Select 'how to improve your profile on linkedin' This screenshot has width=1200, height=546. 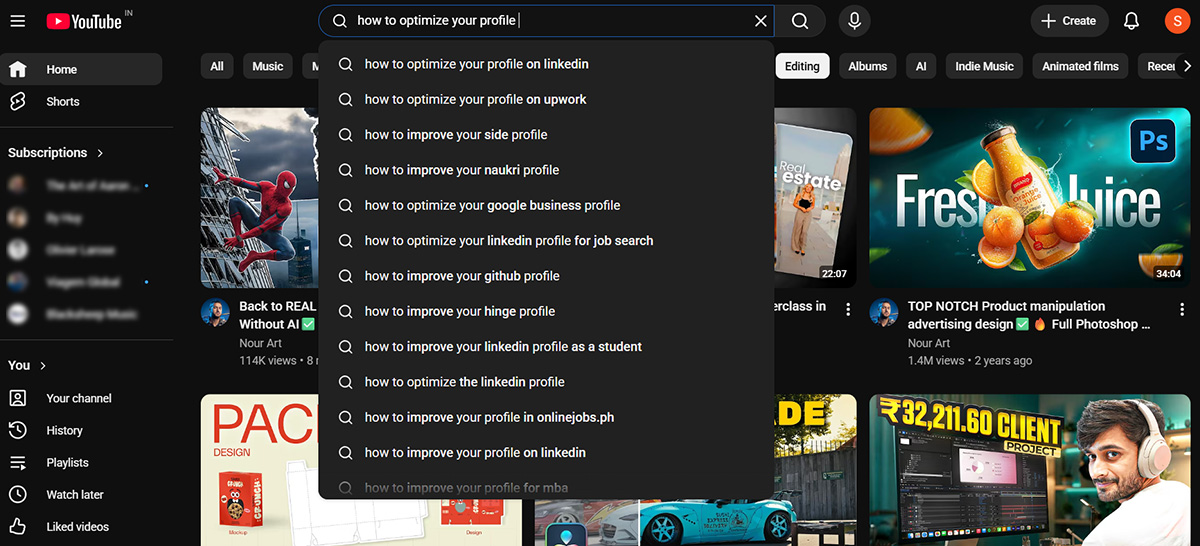[x=546, y=453]
